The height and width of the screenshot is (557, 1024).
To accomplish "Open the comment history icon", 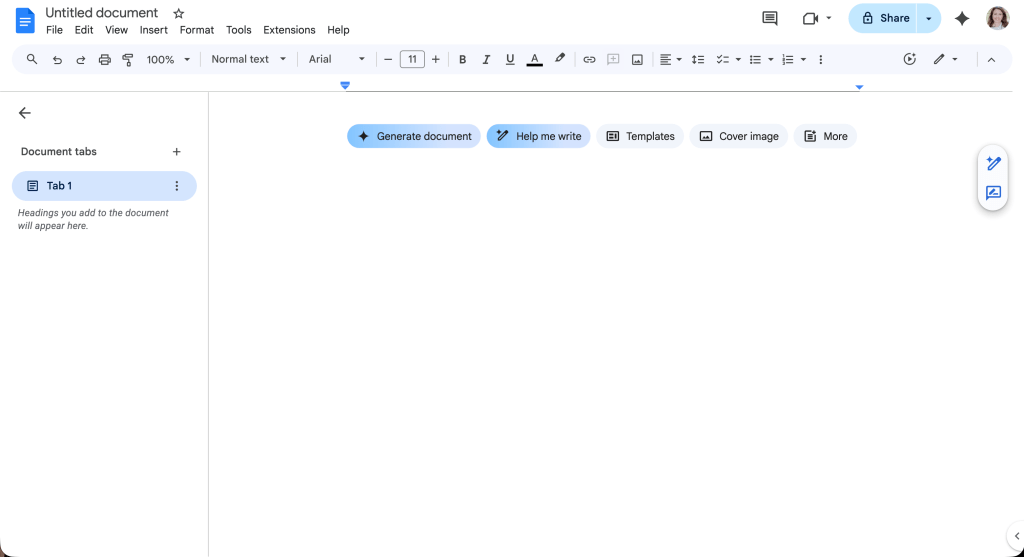I will tap(769, 18).
